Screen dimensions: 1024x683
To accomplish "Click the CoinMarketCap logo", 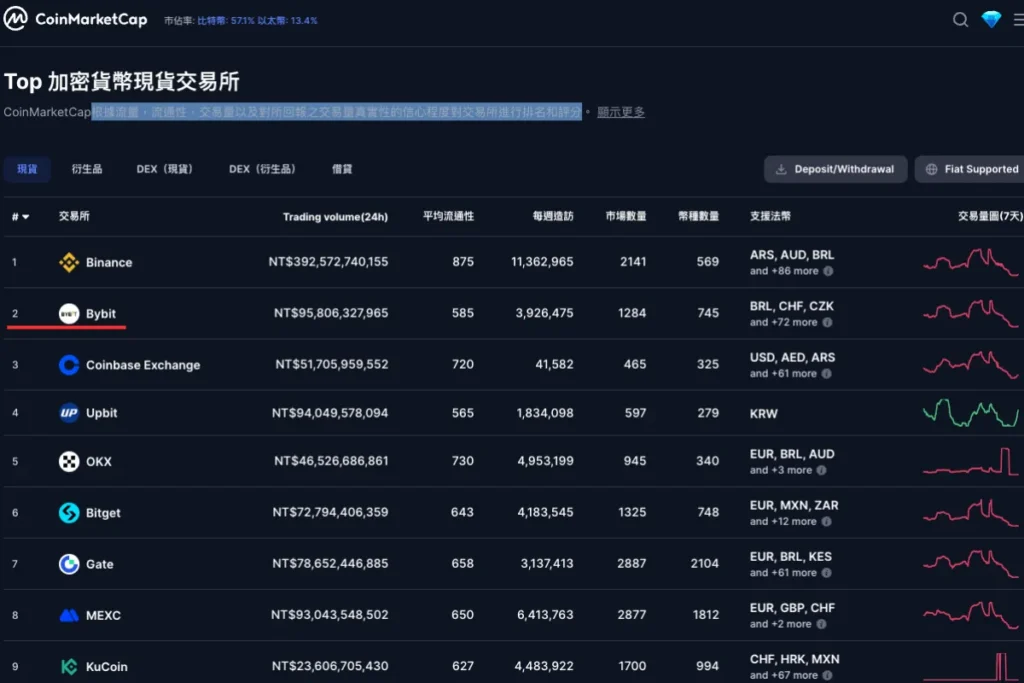I will [x=75, y=20].
